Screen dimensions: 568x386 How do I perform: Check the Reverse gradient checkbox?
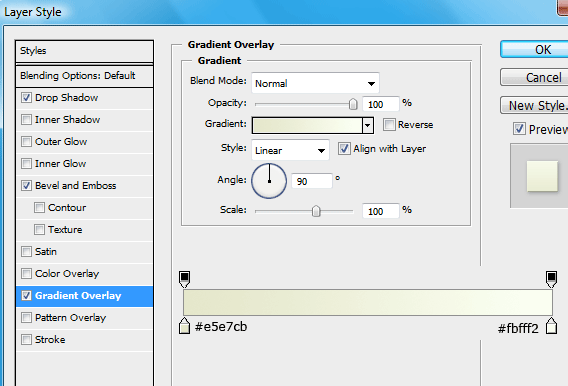pyautogui.click(x=389, y=125)
